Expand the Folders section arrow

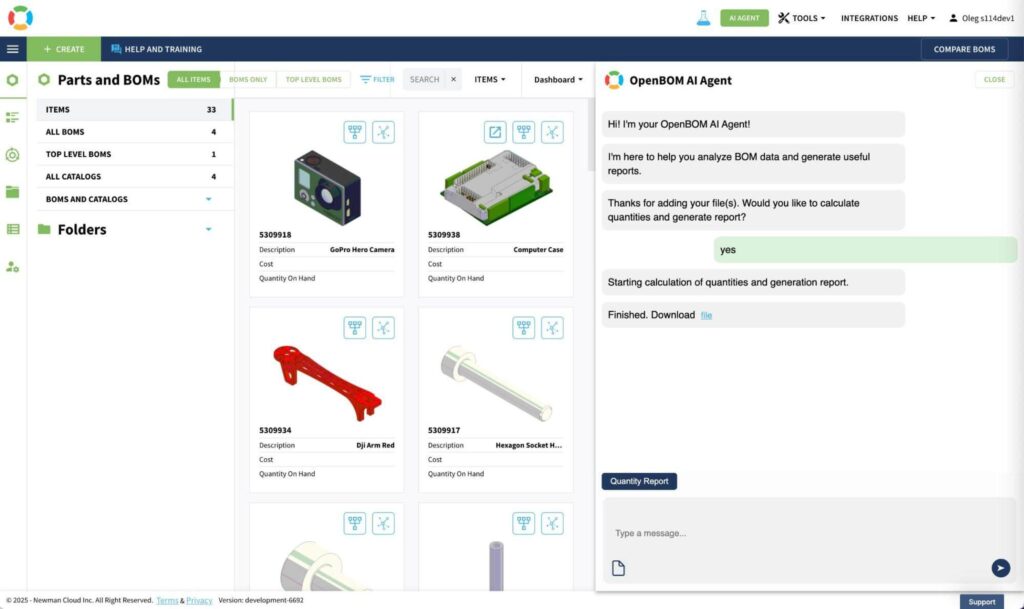tap(208, 229)
